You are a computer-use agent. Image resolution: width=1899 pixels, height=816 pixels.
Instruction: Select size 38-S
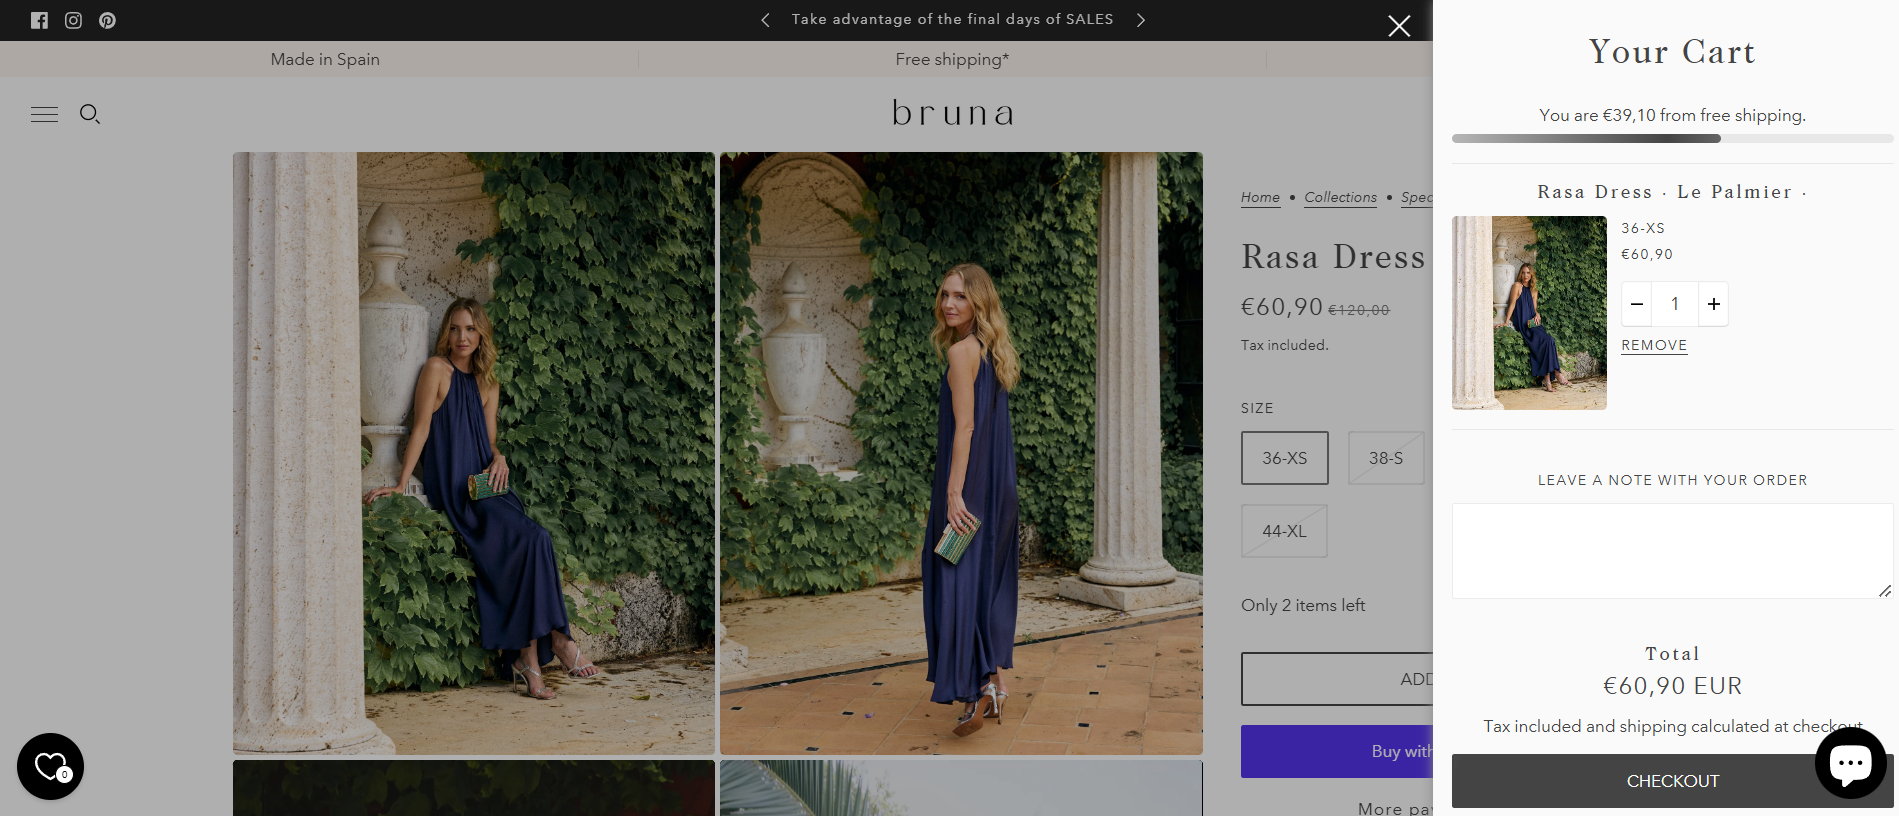(x=1385, y=458)
